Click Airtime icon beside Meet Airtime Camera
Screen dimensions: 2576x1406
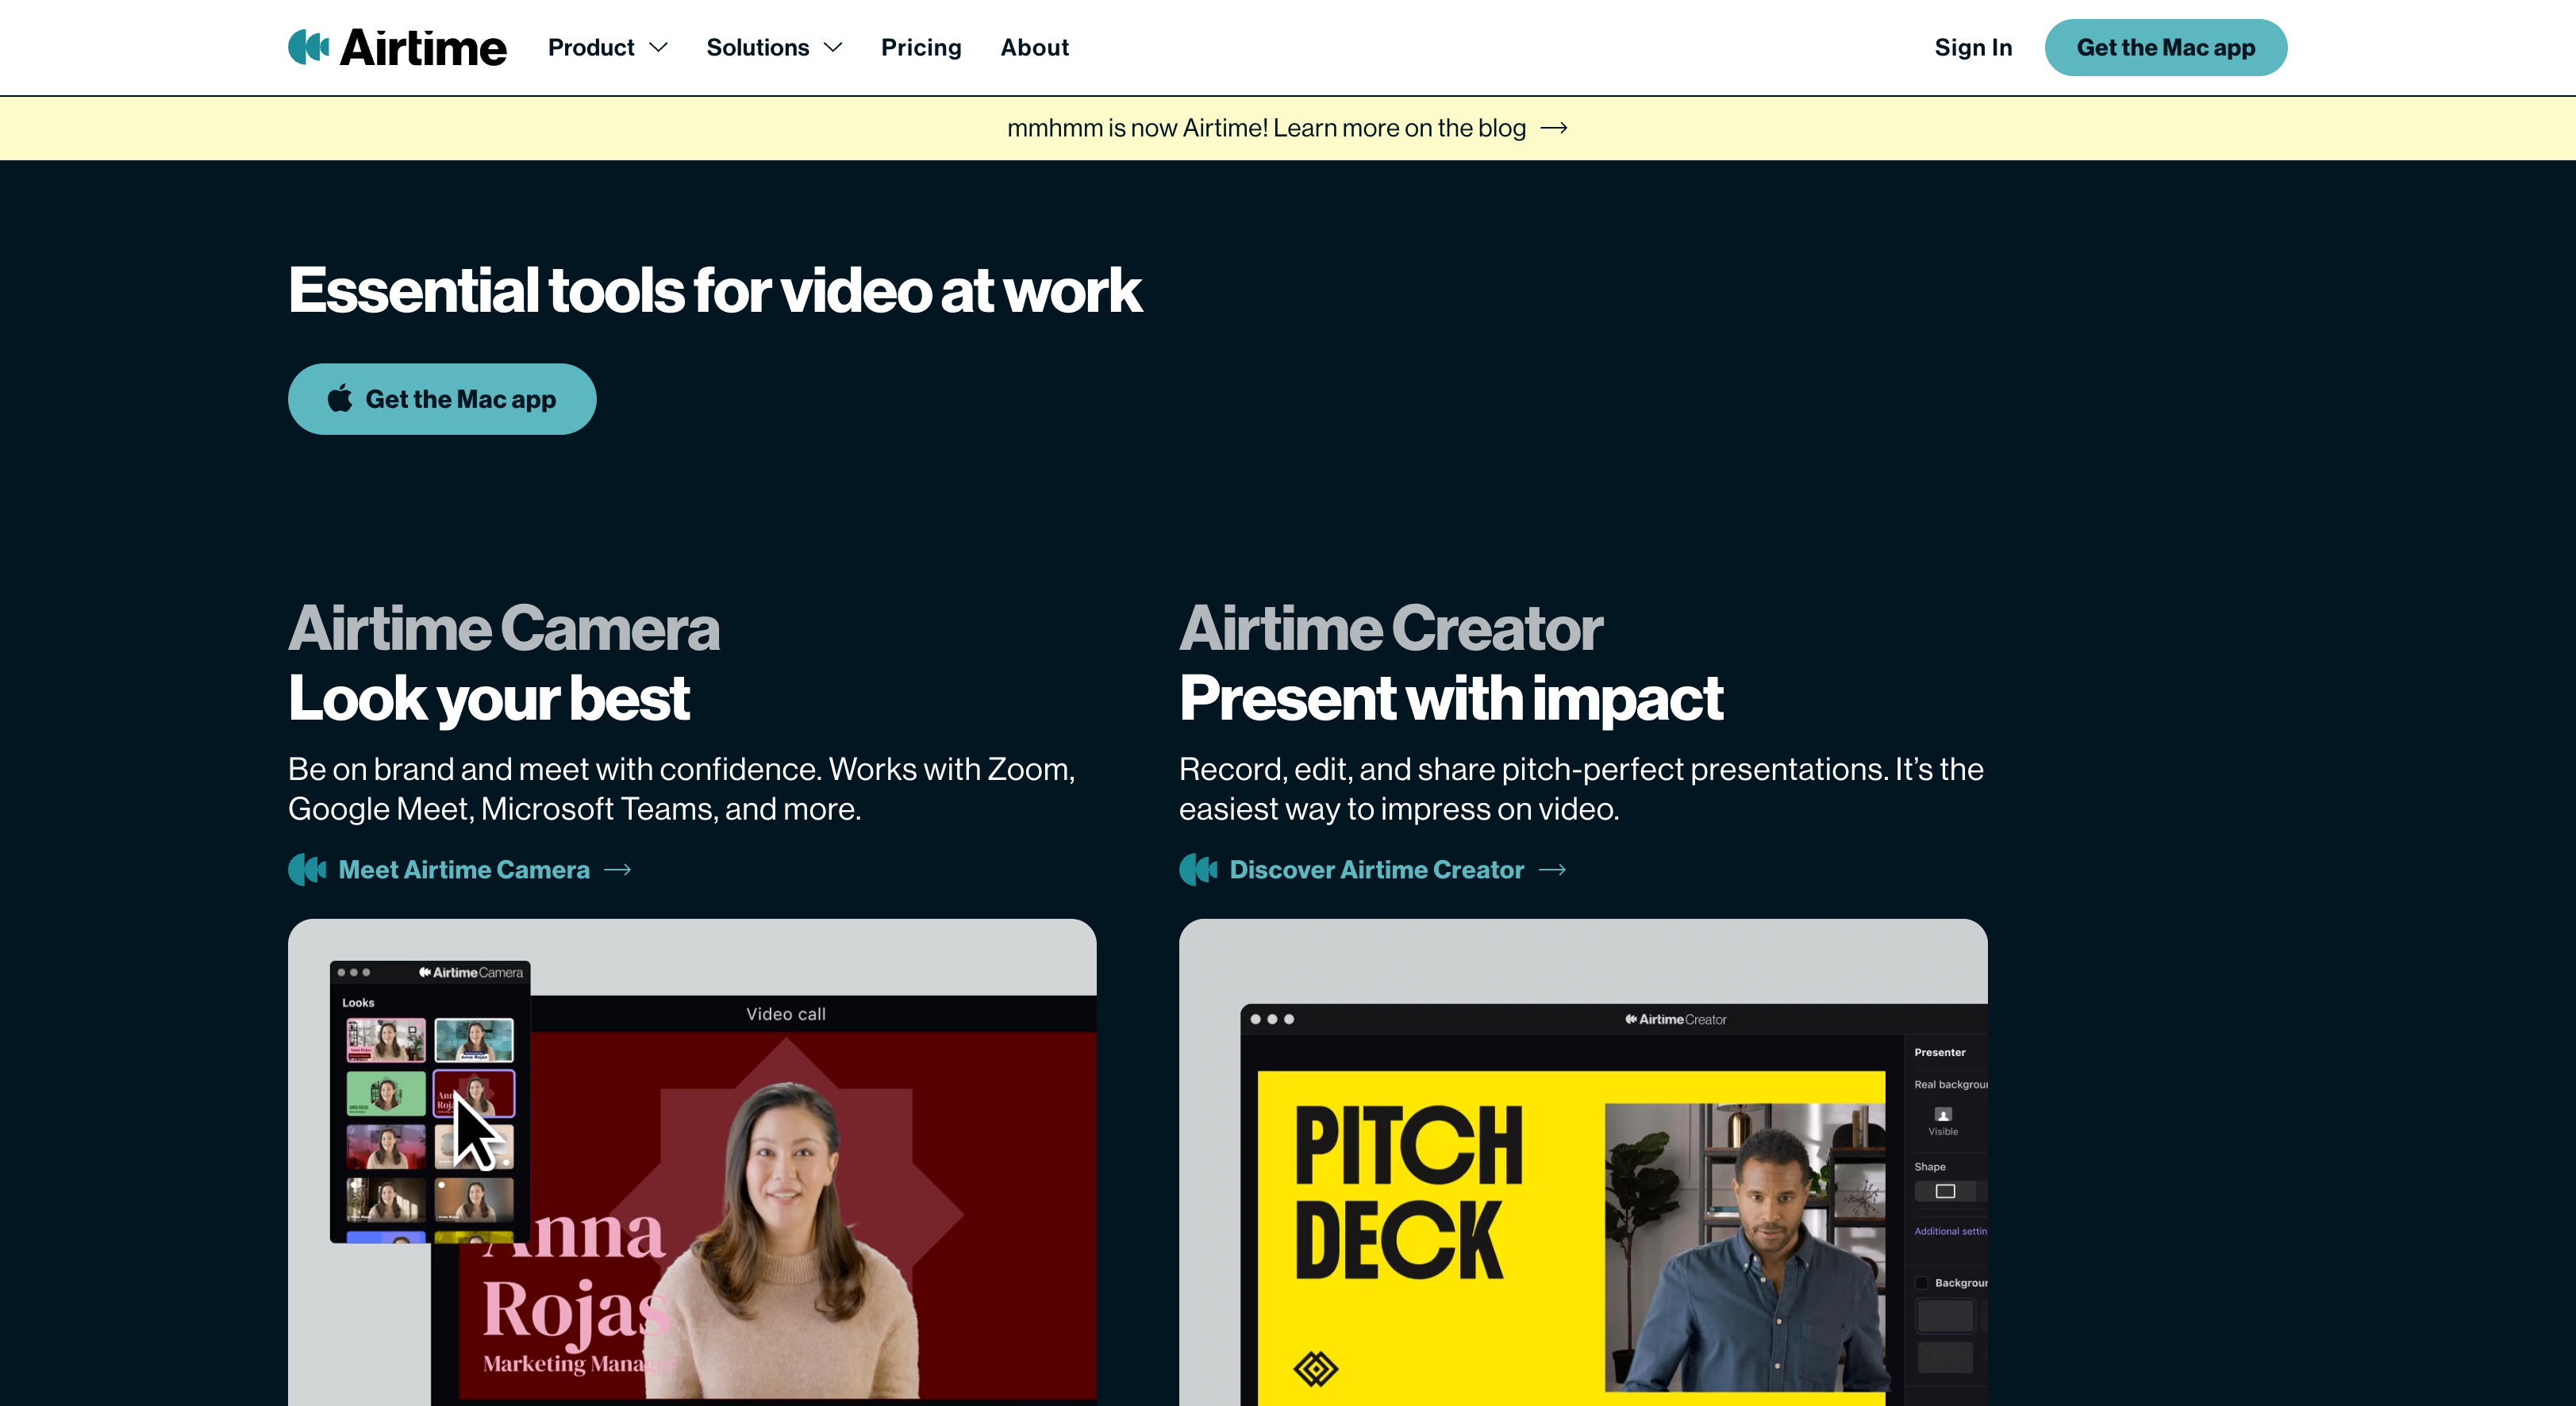point(307,870)
